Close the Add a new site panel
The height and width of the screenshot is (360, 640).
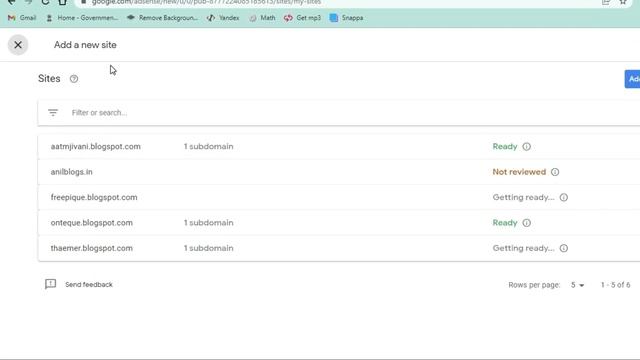pos(18,45)
